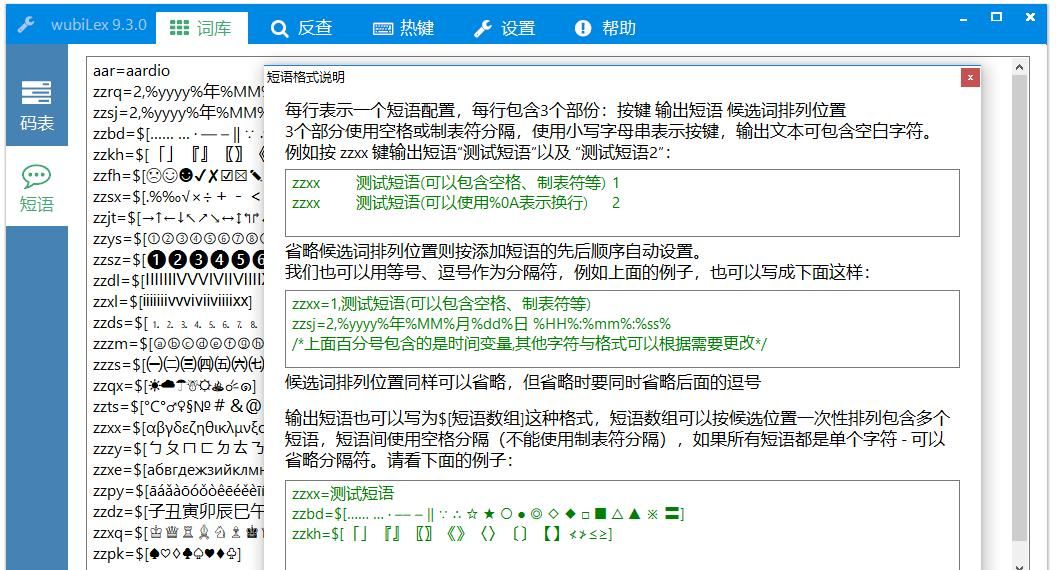Image resolution: width=1056 pixels, height=570 pixels.
Task: Click the zzds dotted numbers line
Action: [178, 323]
